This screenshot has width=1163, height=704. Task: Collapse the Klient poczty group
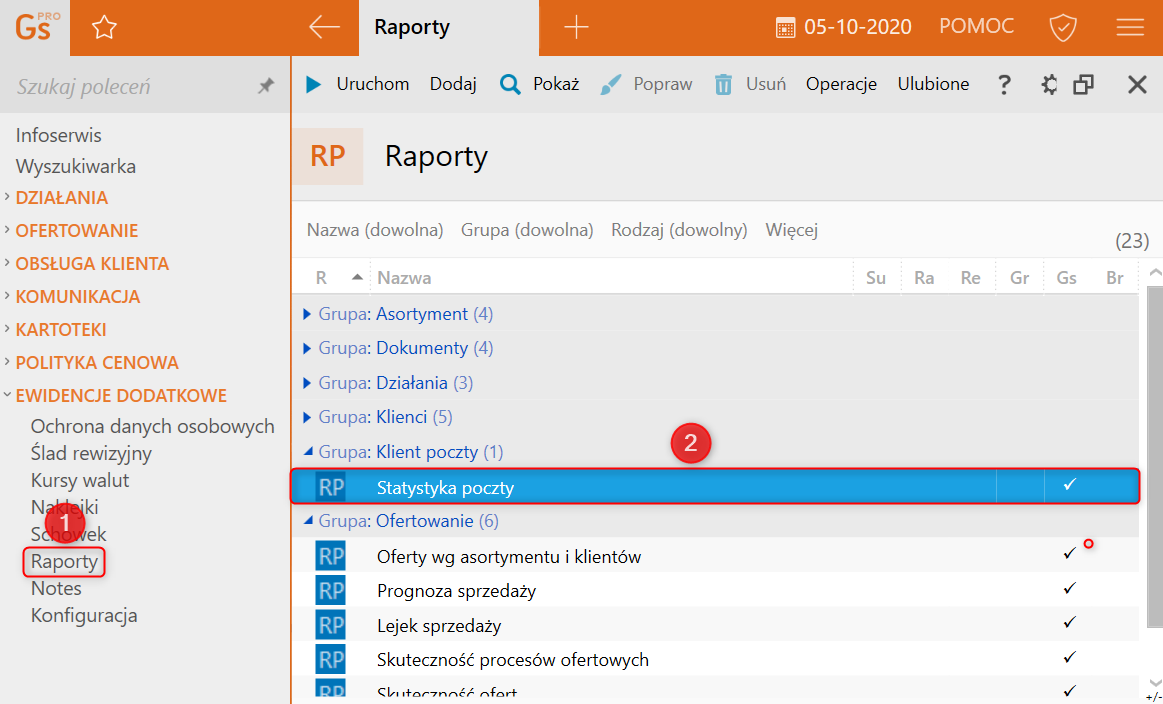coord(308,451)
